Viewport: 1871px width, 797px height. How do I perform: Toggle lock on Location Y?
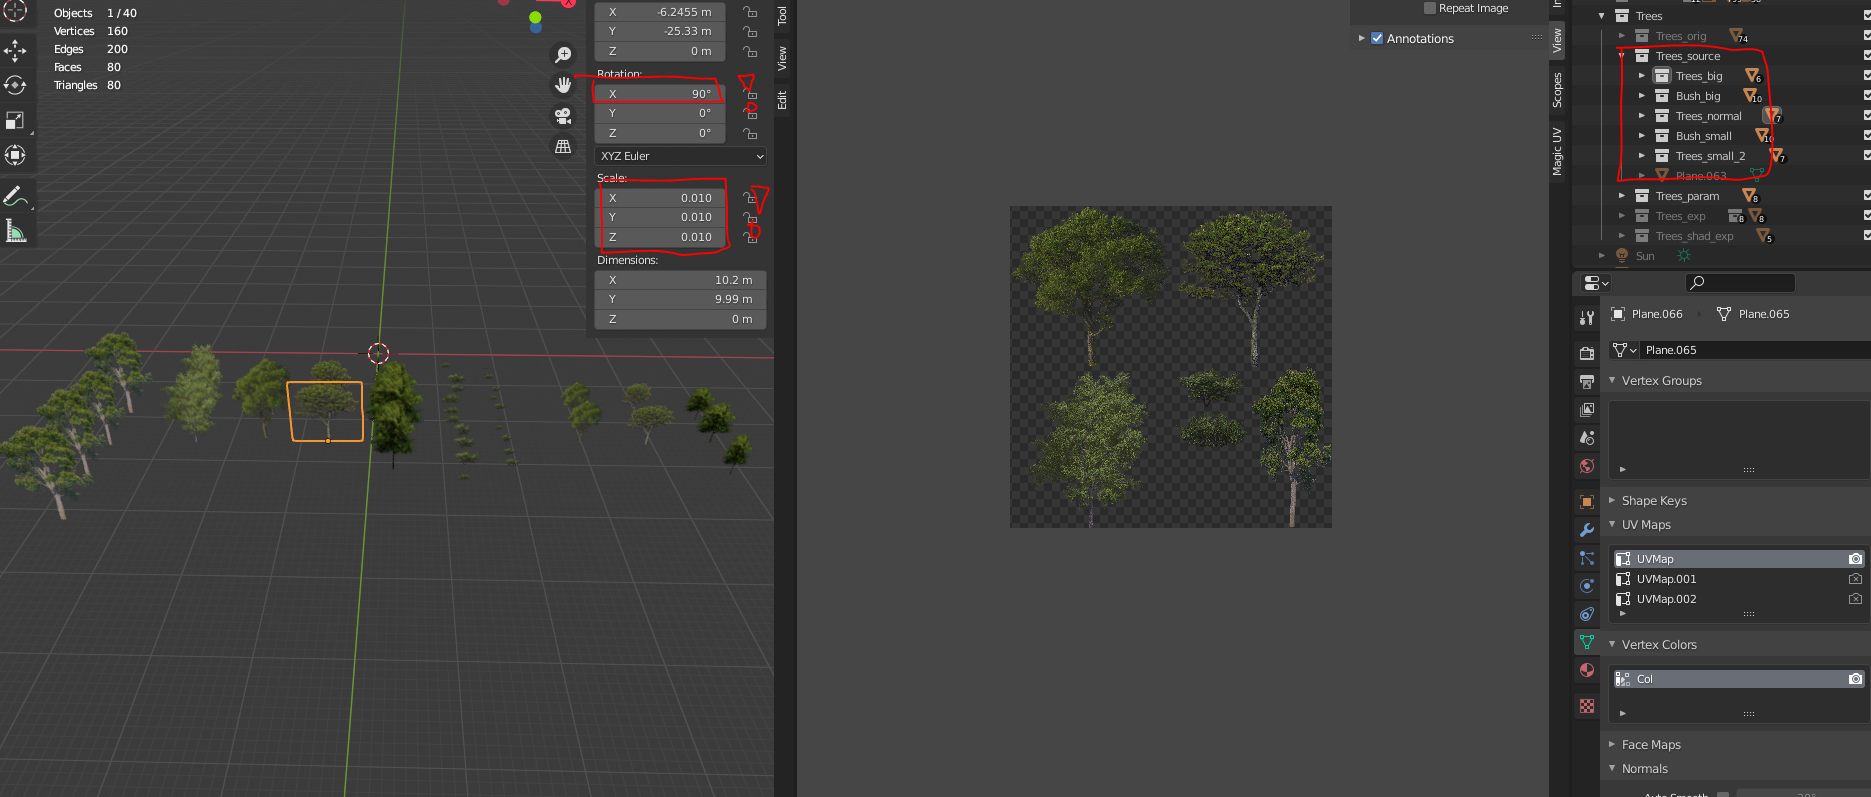pyautogui.click(x=749, y=31)
